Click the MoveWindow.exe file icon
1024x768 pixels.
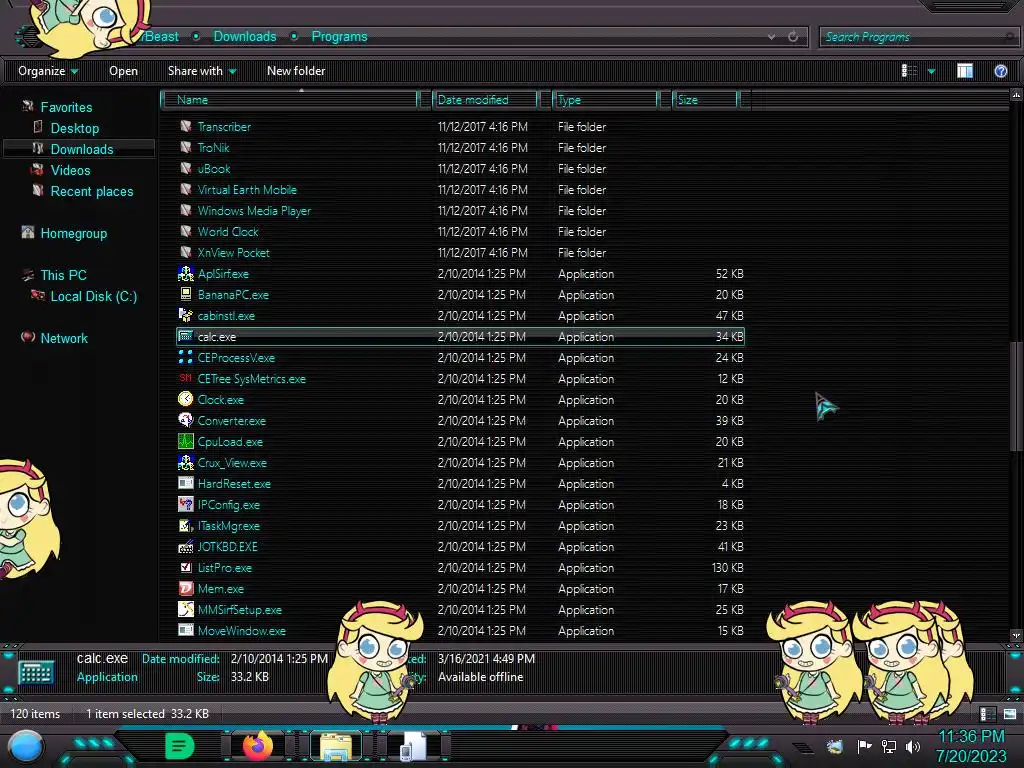185,630
